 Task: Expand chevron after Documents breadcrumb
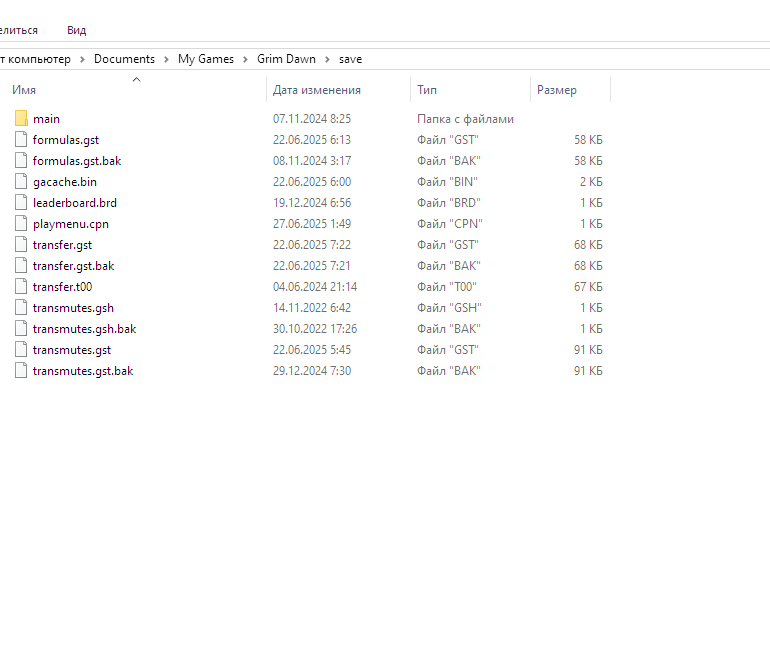[166, 59]
